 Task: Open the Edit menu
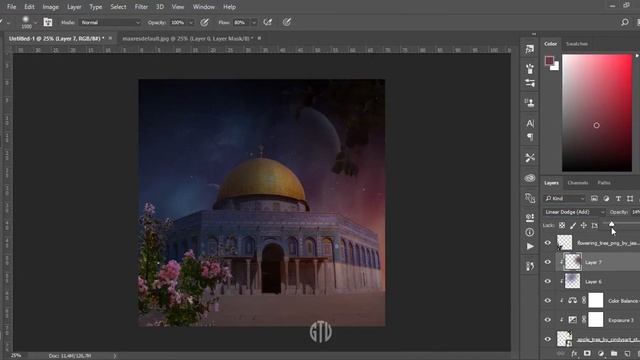(29, 7)
